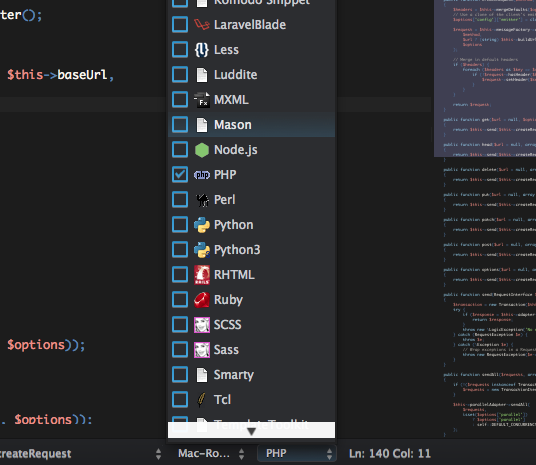Tick the RHTML checkbox
The height and width of the screenshot is (465, 536).
click(180, 275)
